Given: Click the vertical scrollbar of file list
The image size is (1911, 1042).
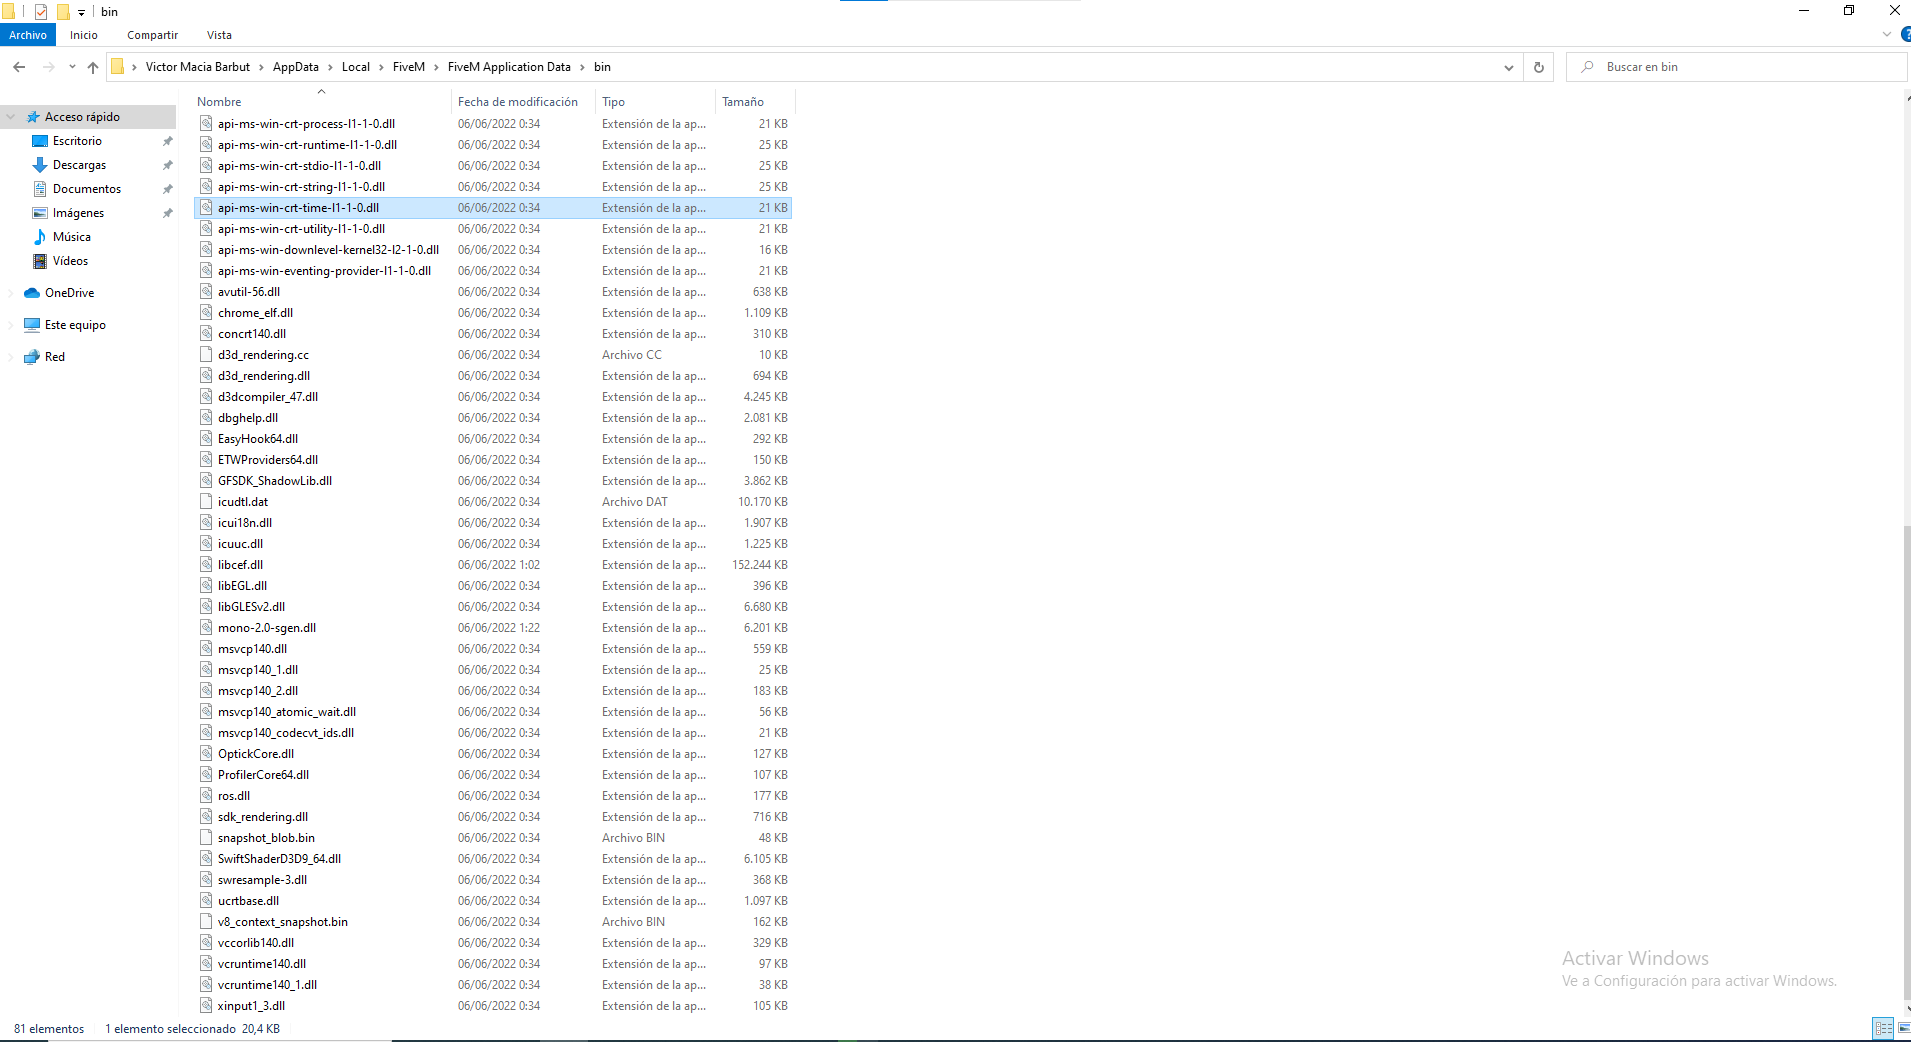Looking at the screenshot, I should [1906, 700].
